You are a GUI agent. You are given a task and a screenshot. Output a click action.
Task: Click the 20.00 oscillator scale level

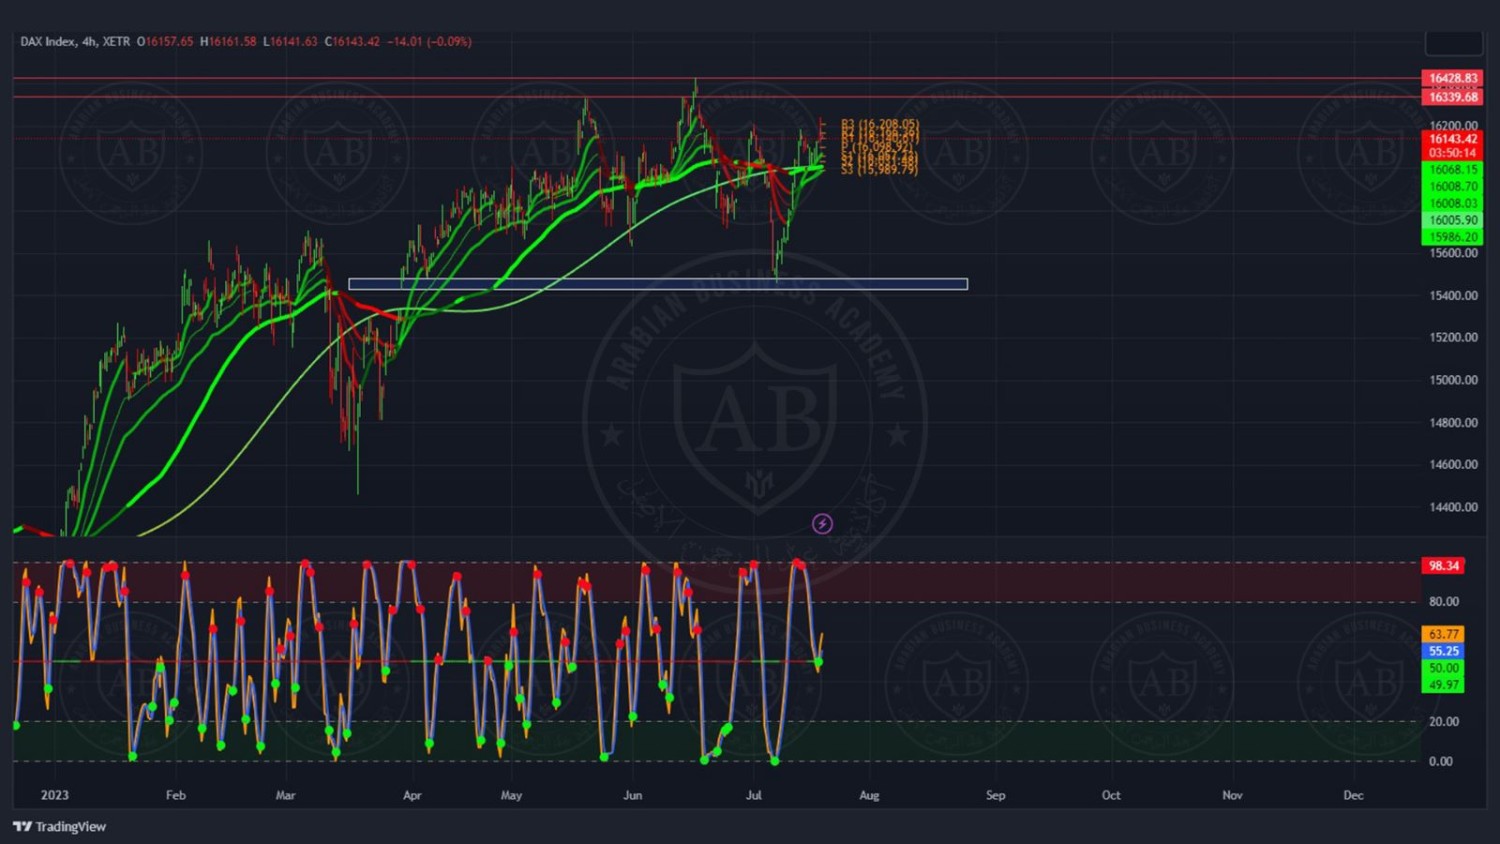[x=1444, y=722]
